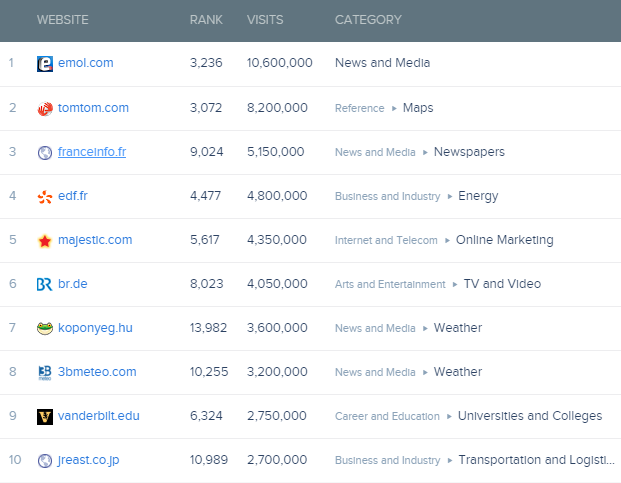The image size is (621, 483).
Task: Click the Internet and Telecom category
Action: pyautogui.click(x=386, y=240)
